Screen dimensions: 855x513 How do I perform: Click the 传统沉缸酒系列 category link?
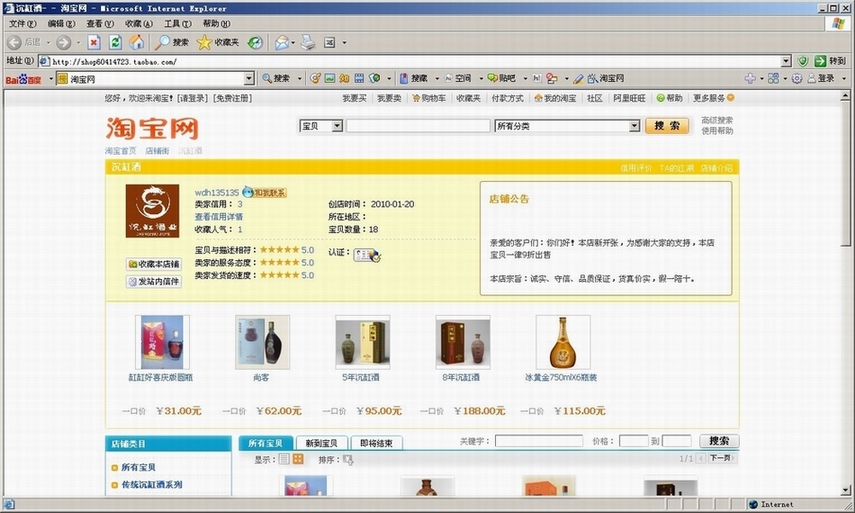(x=152, y=484)
